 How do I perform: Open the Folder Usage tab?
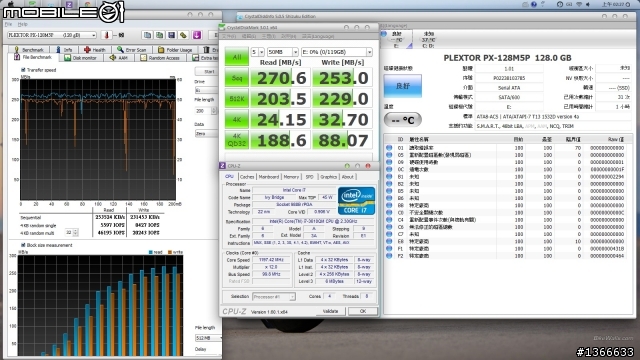(176, 50)
